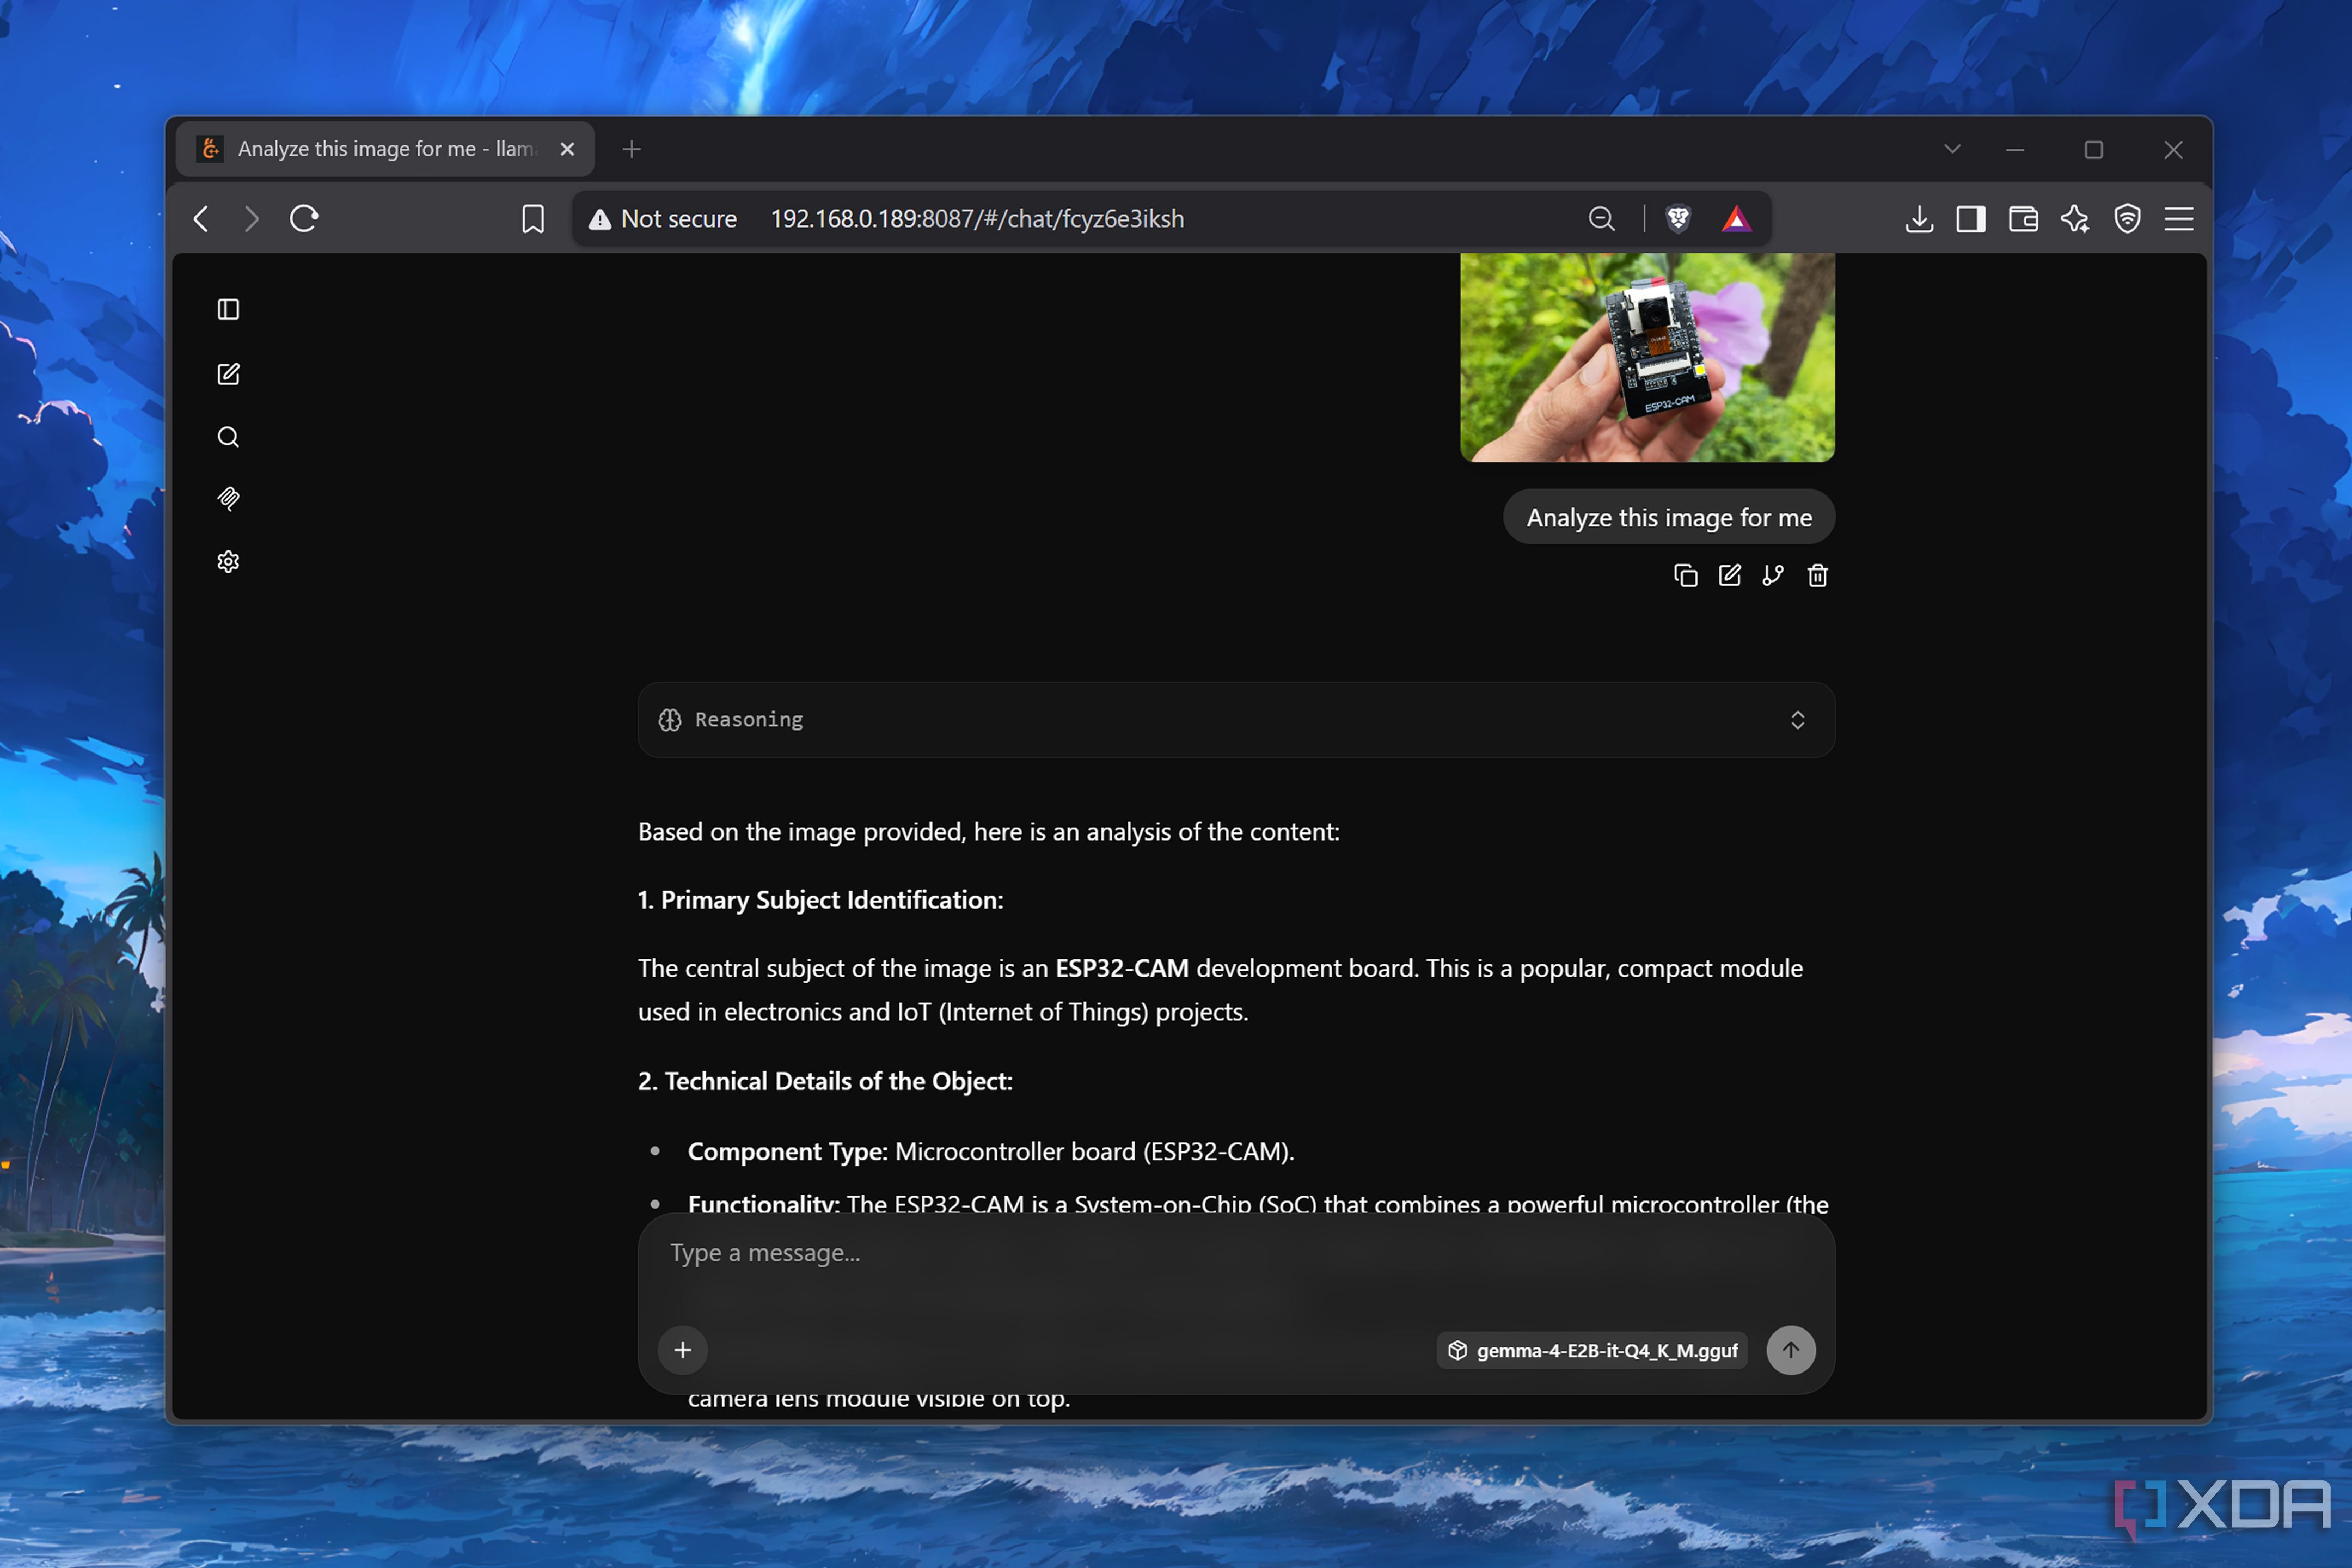Toggle the chat sidebar panel icon

point(228,309)
